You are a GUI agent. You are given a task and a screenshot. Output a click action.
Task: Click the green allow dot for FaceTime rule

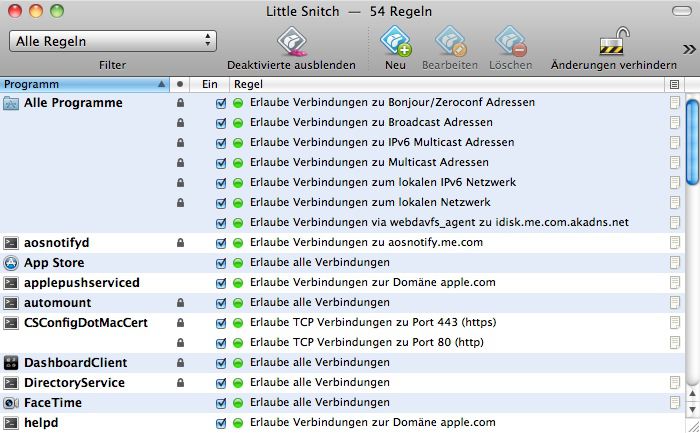click(238, 403)
